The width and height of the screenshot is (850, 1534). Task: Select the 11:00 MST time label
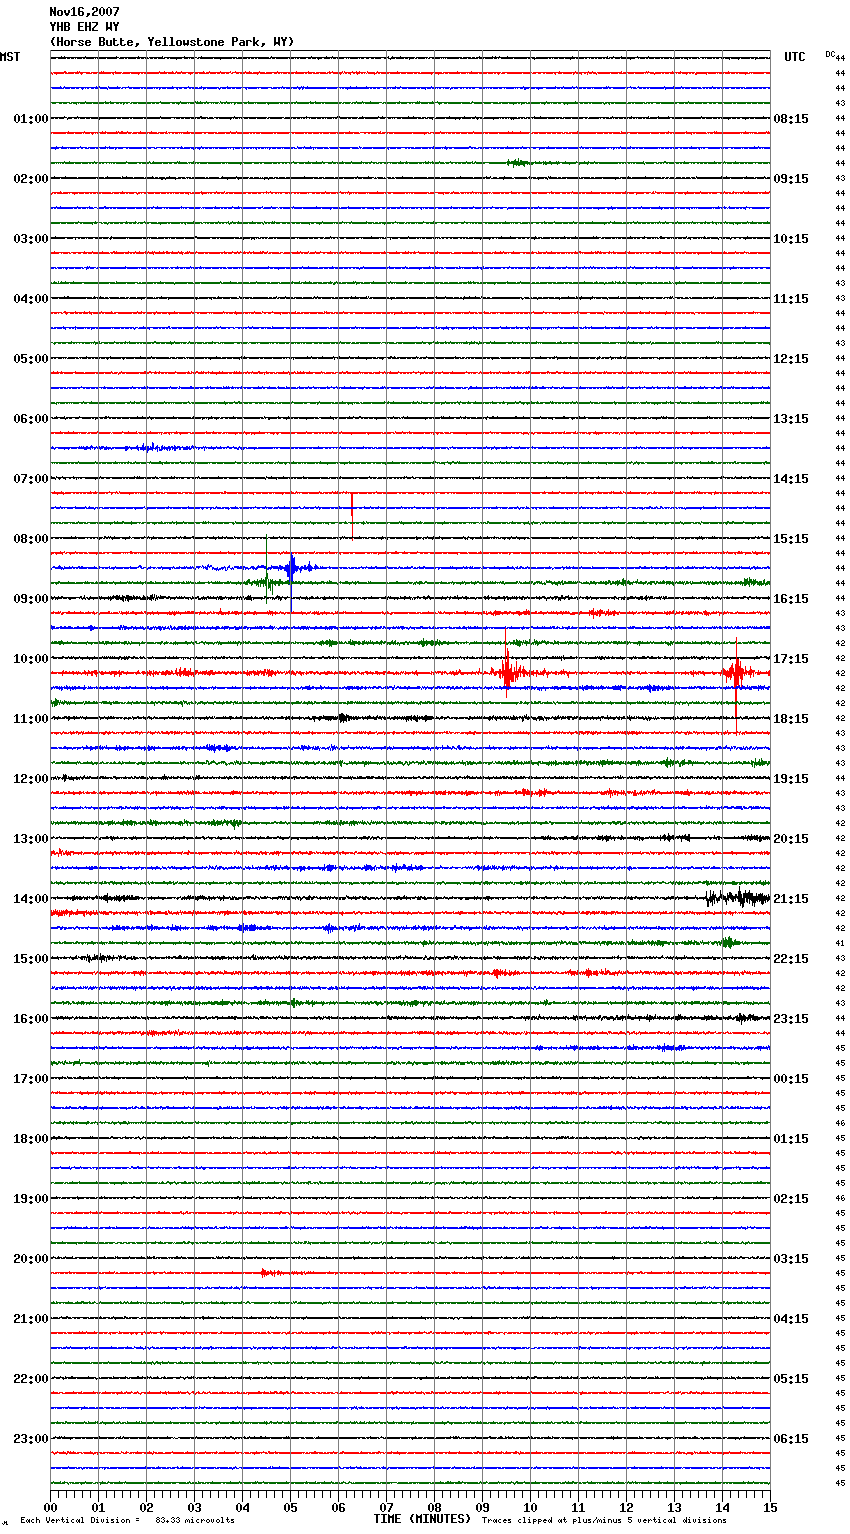[x=31, y=719]
